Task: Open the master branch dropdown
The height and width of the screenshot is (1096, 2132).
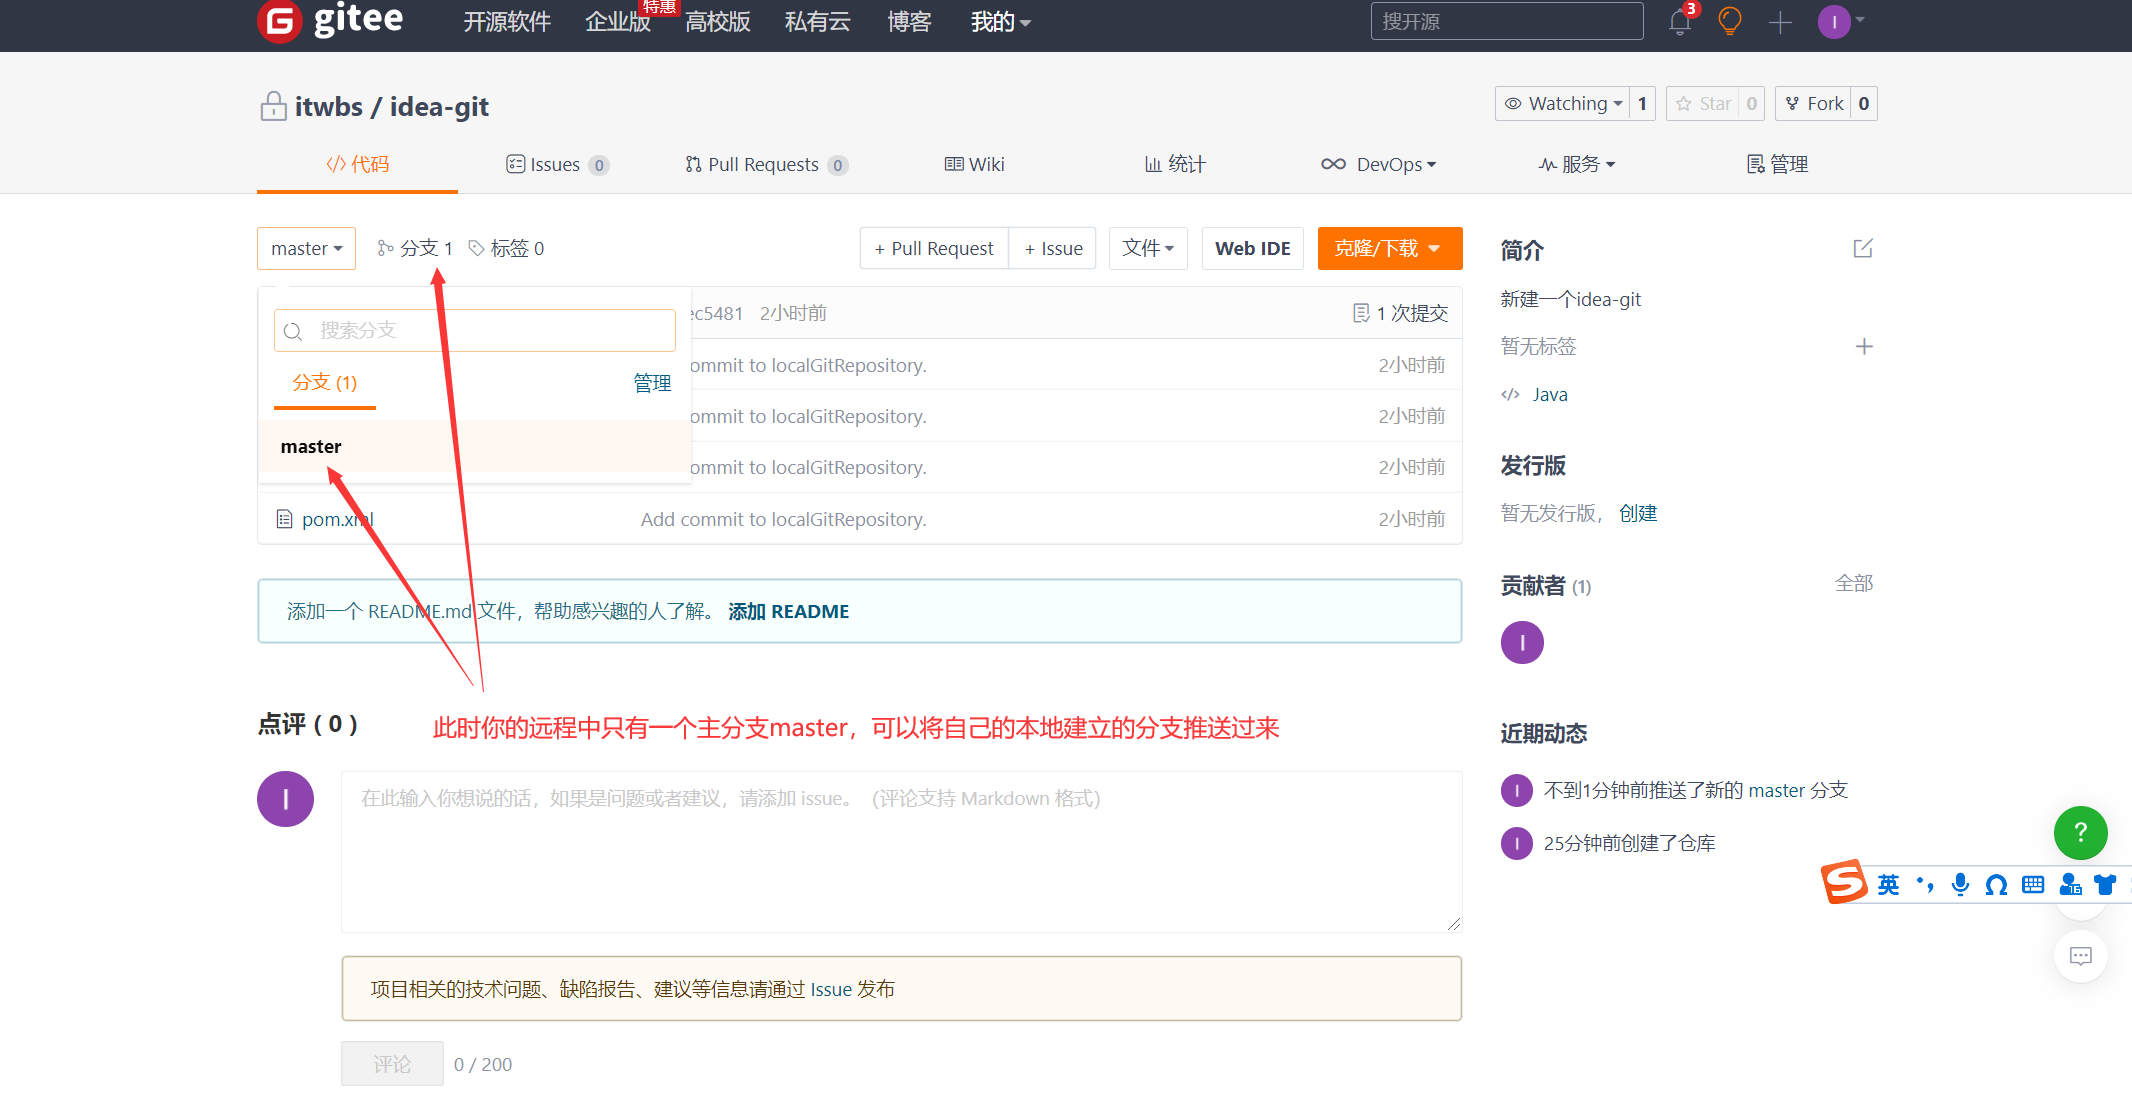Action: 306,248
